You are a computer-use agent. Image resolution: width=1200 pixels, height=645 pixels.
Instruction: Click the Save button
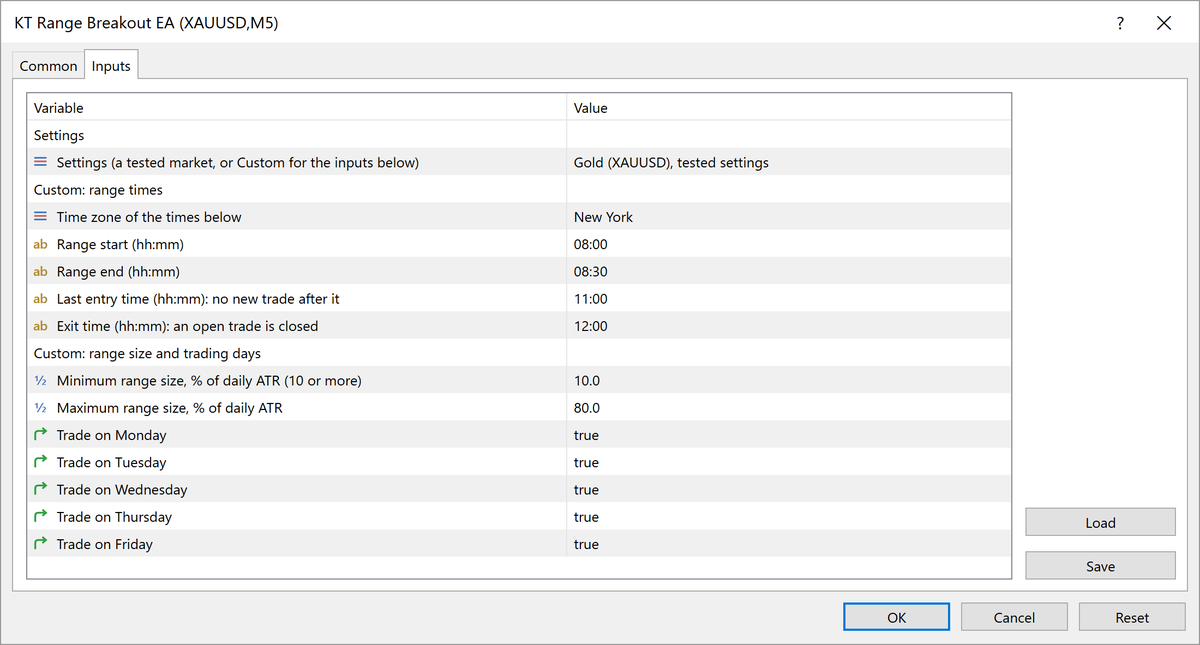pyautogui.click(x=1100, y=565)
